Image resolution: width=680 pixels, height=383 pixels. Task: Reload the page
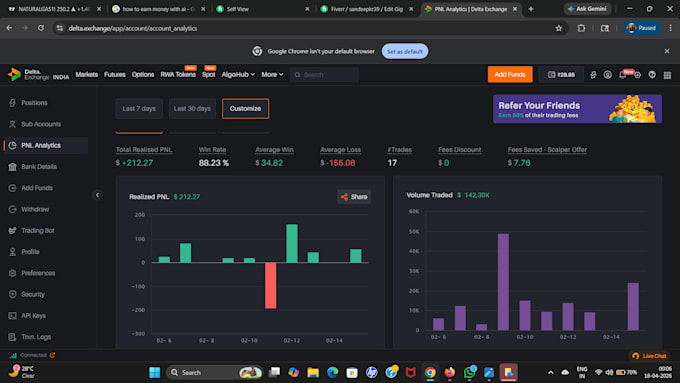click(x=41, y=28)
